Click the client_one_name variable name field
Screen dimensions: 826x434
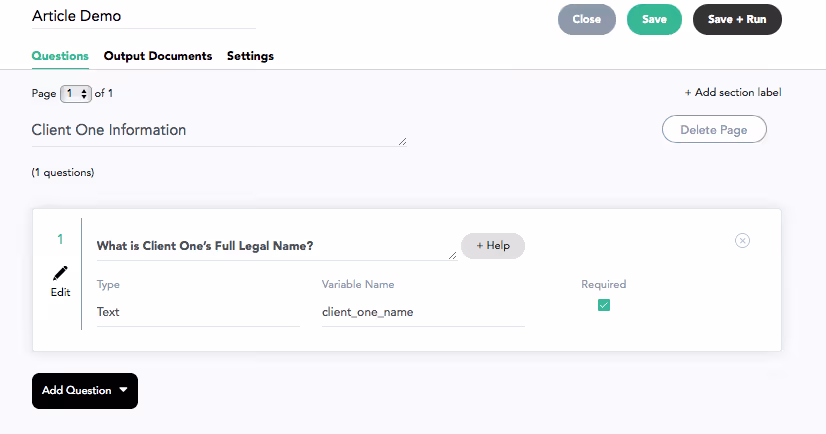423,312
